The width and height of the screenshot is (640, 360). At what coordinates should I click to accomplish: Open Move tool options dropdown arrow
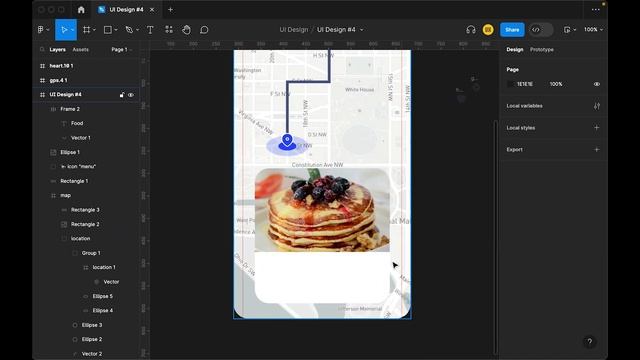72,29
